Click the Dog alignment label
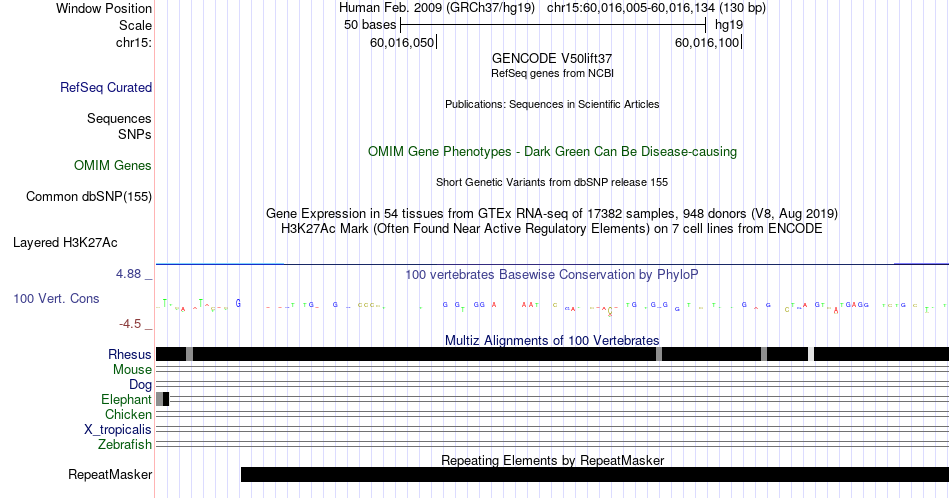 pyautogui.click(x=141, y=385)
